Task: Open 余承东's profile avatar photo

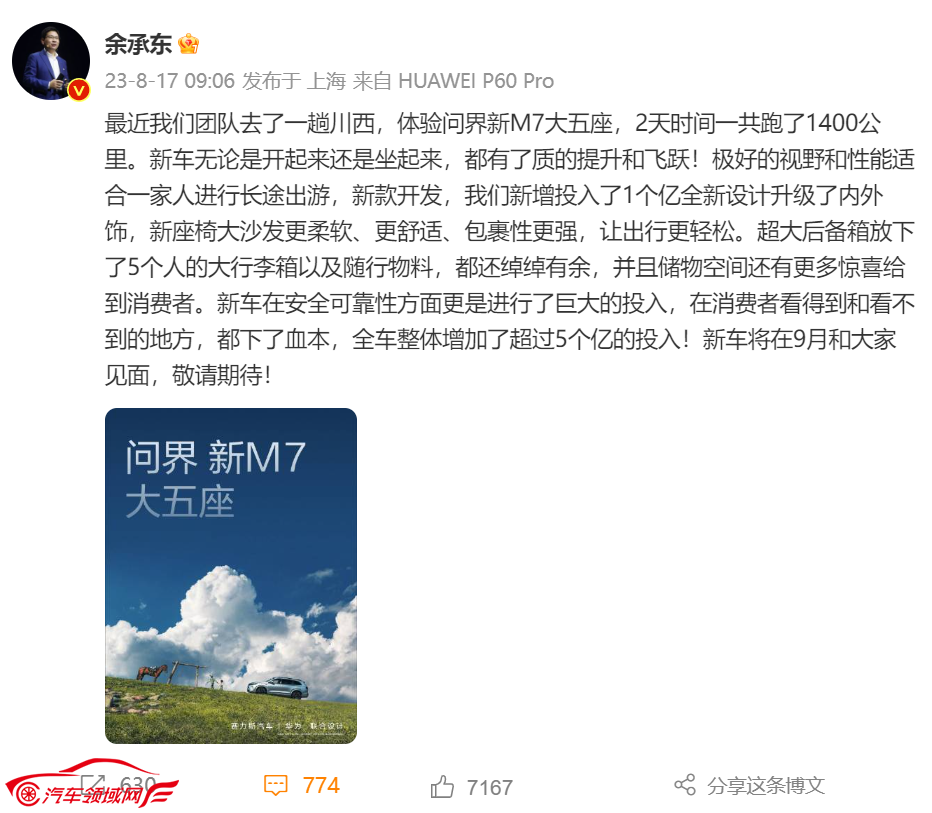Action: (51, 61)
